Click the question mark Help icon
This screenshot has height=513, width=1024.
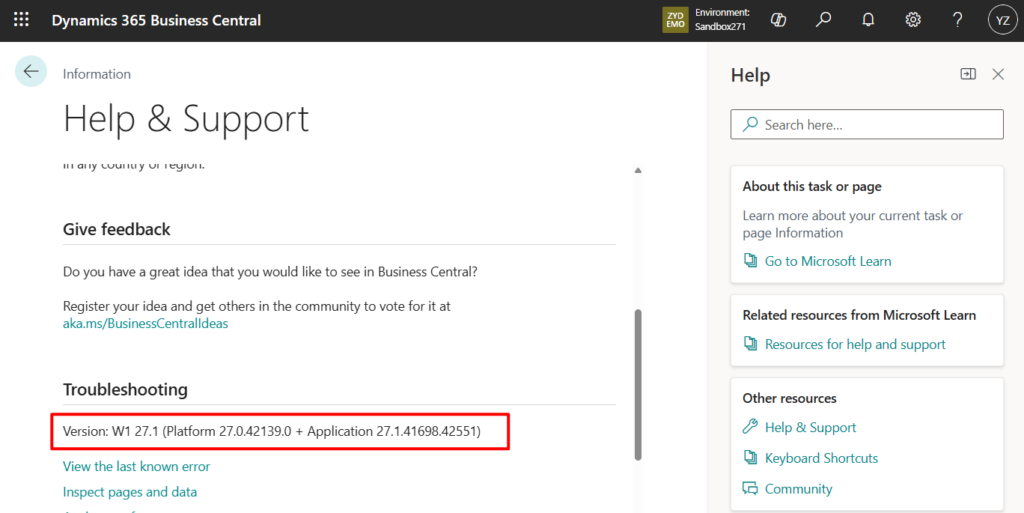tap(957, 20)
